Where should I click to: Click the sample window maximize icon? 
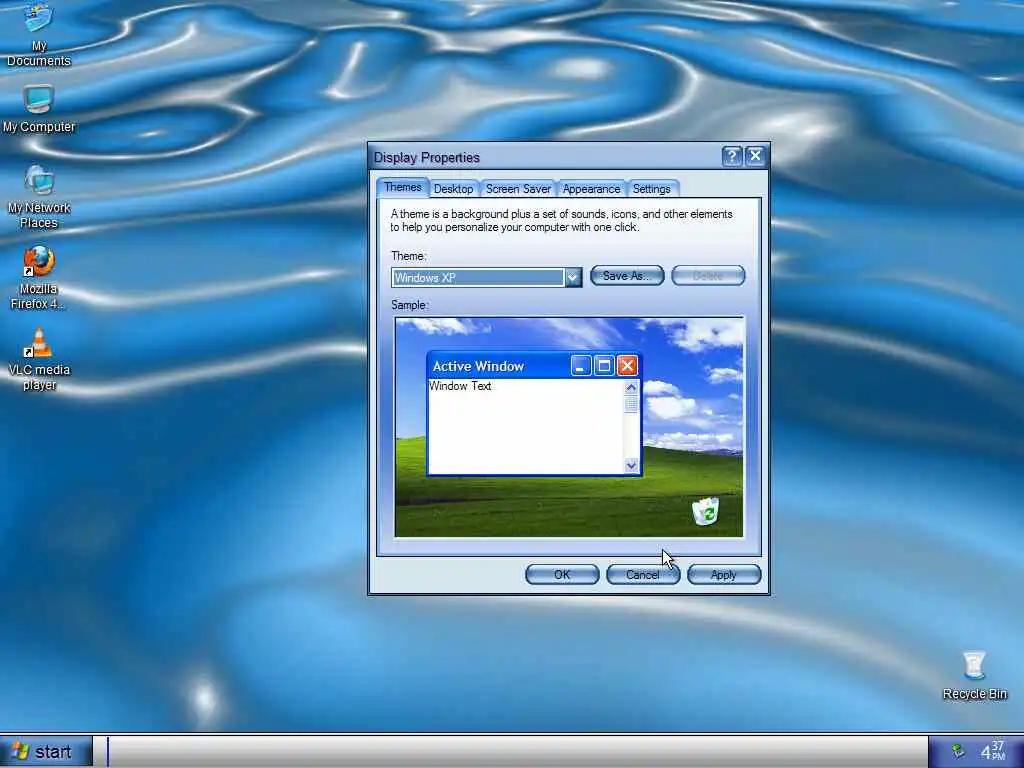[604, 366]
